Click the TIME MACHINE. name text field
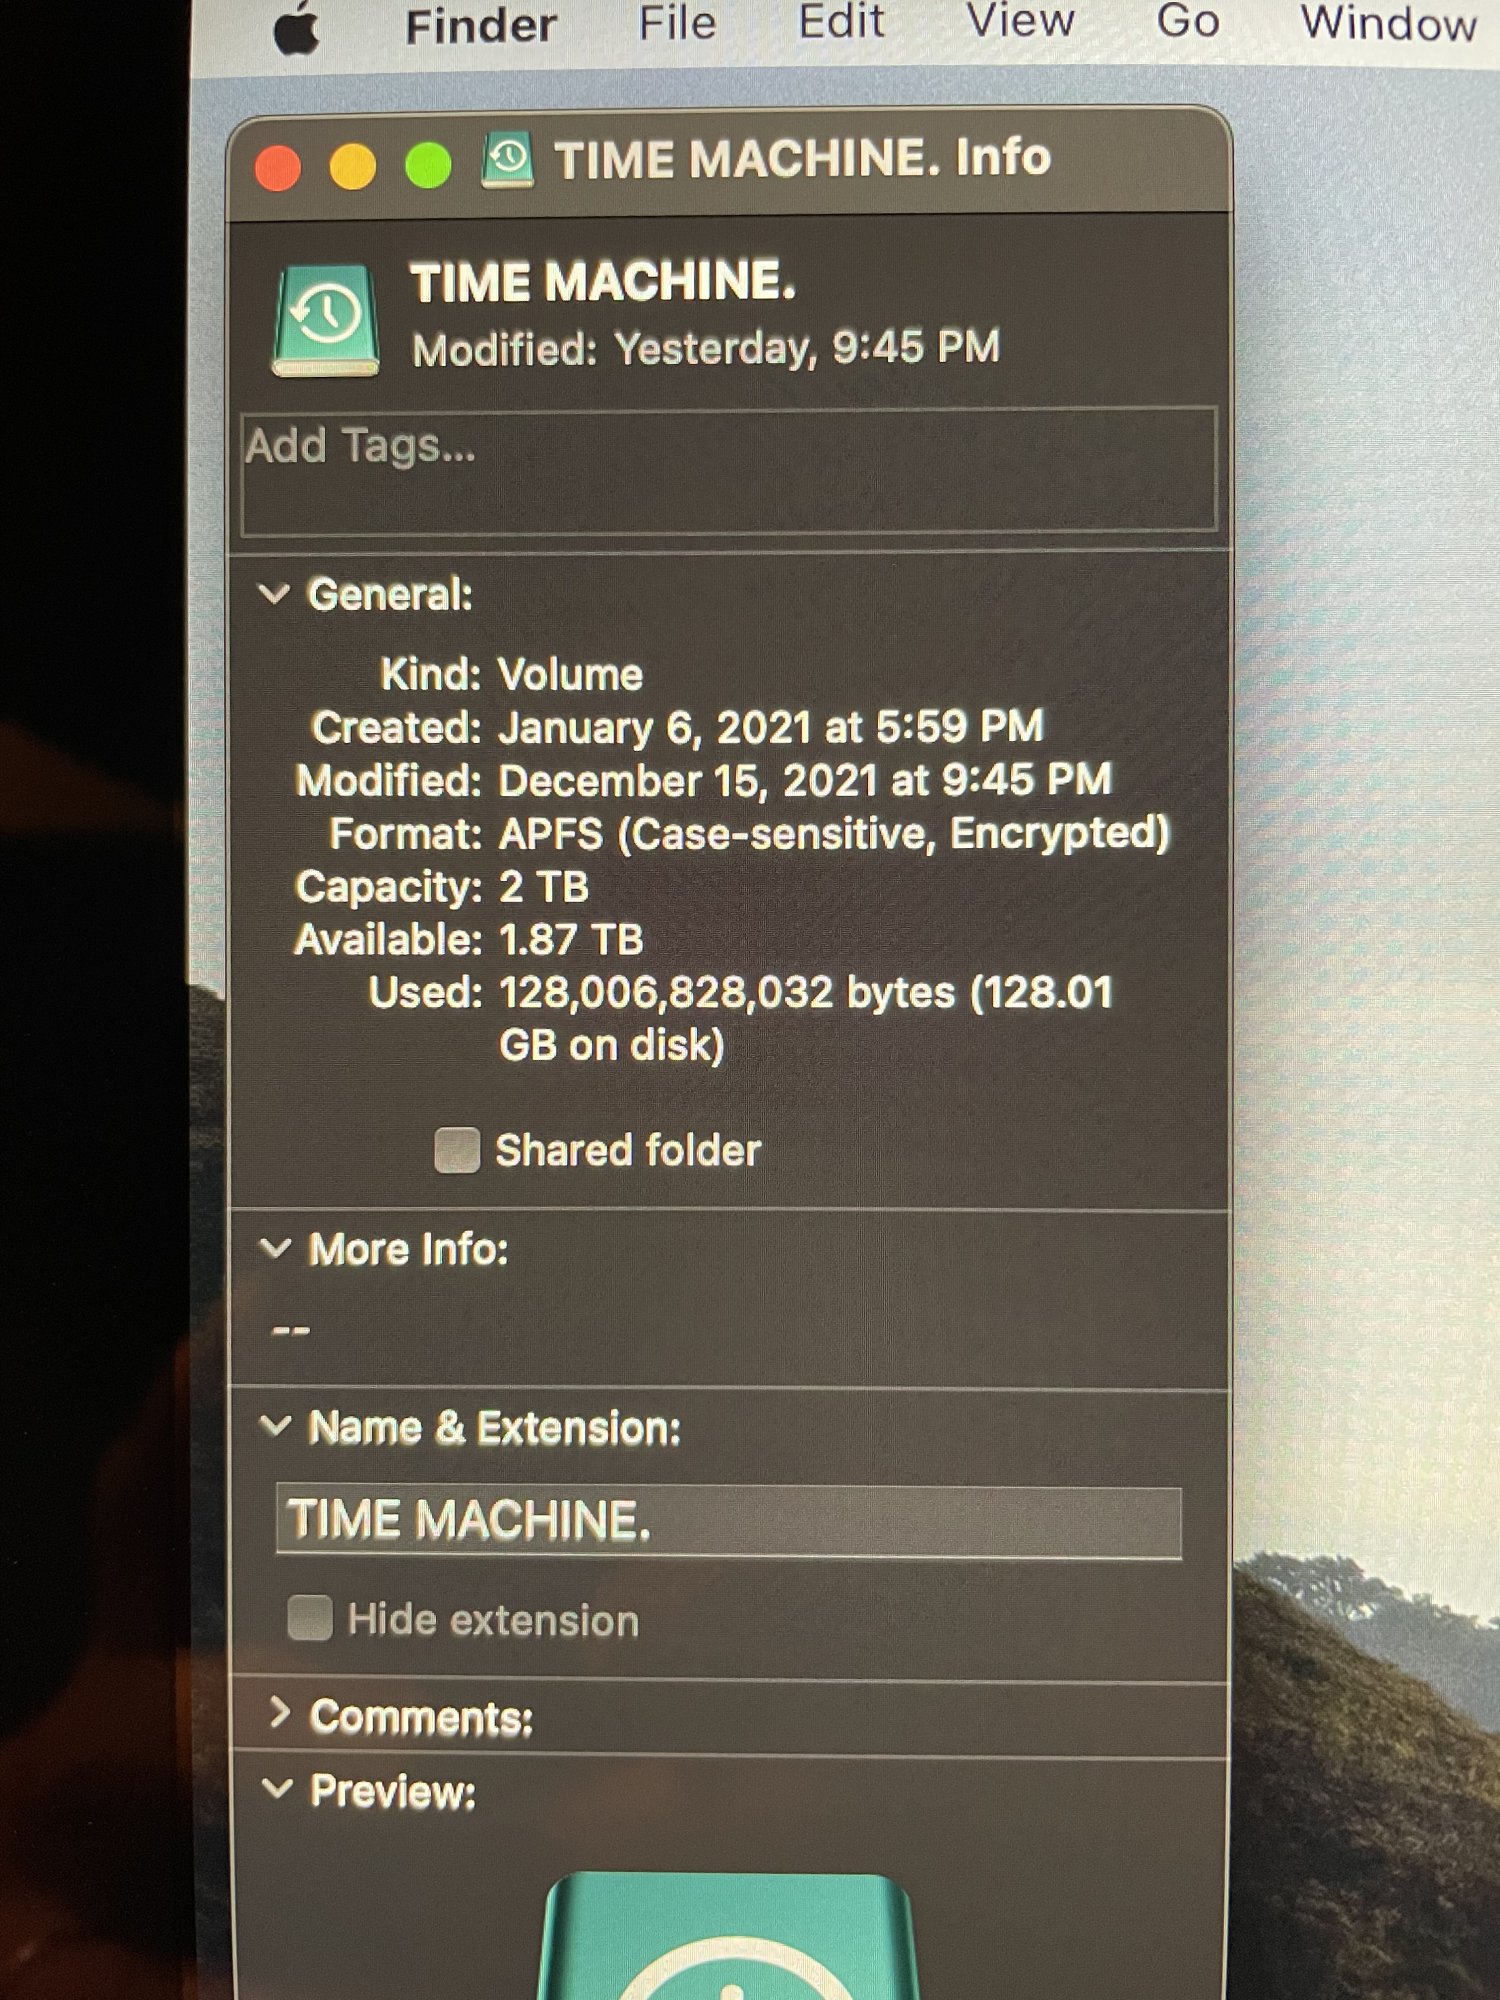1500x2000 pixels. (729, 1521)
